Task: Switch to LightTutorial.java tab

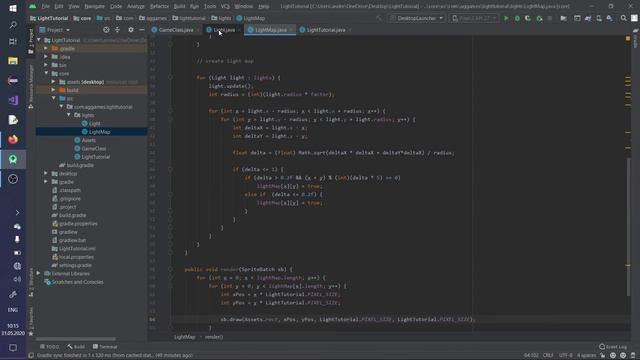Action: coord(325,30)
